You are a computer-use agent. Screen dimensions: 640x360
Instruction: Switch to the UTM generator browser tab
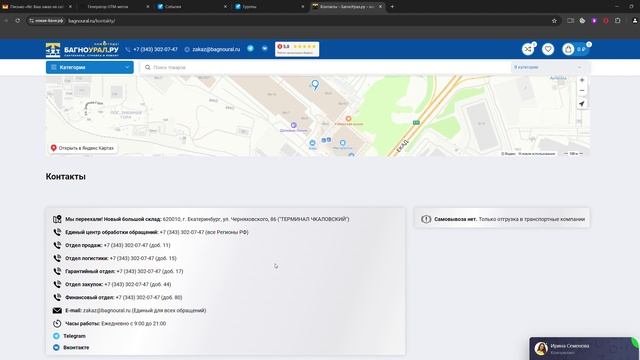(114, 7)
